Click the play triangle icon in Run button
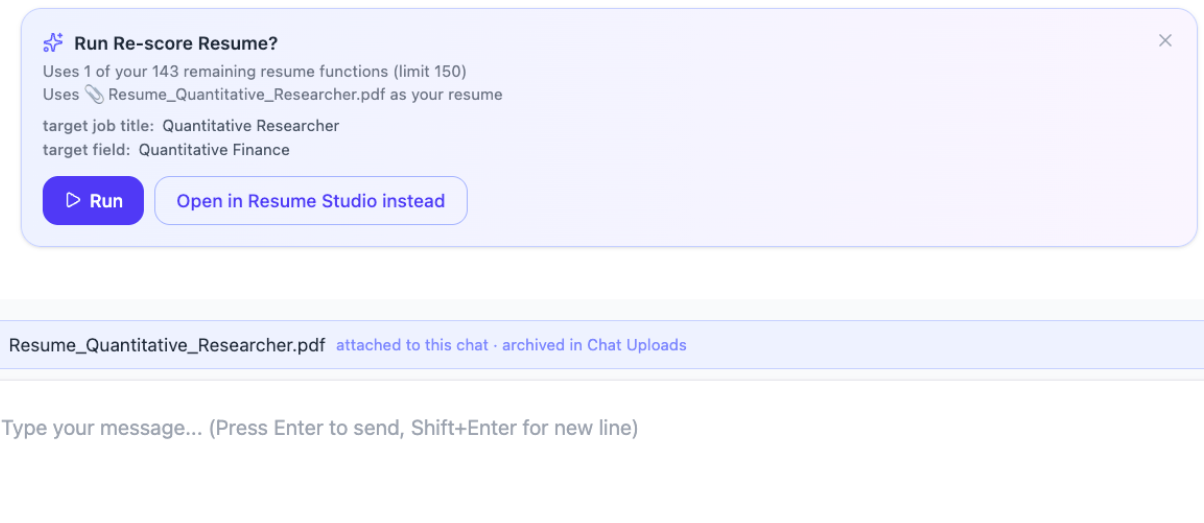The image size is (1204, 523). [x=73, y=200]
